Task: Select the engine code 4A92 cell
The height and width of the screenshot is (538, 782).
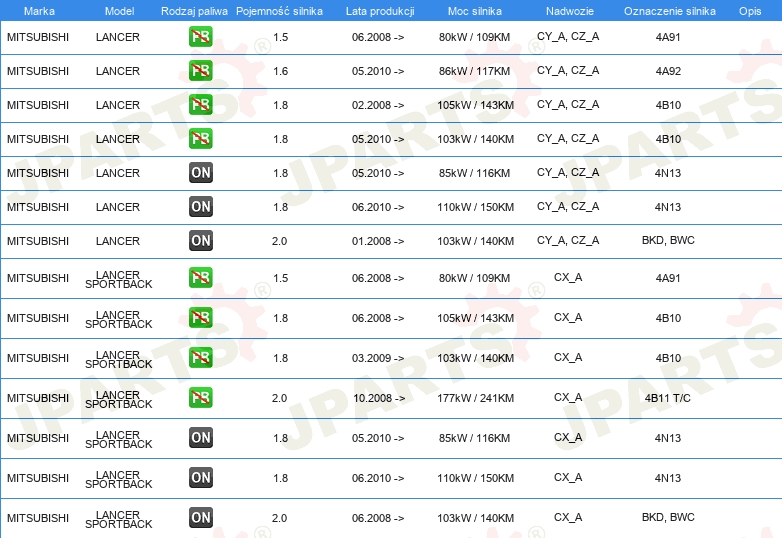Action: click(668, 71)
